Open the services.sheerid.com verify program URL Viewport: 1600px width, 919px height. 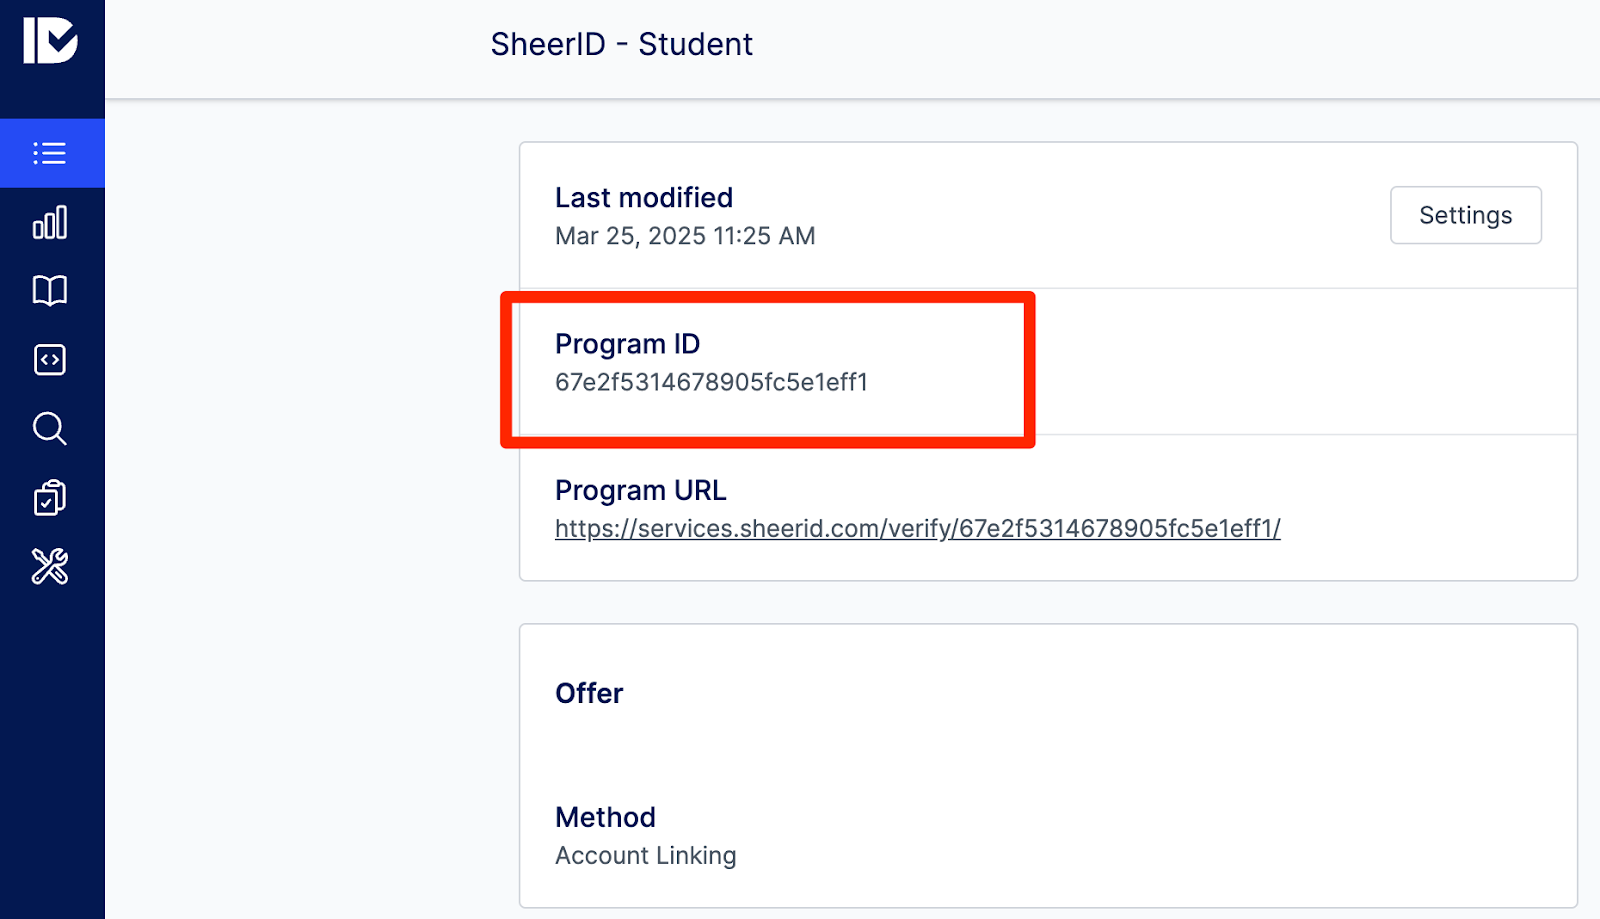click(917, 528)
